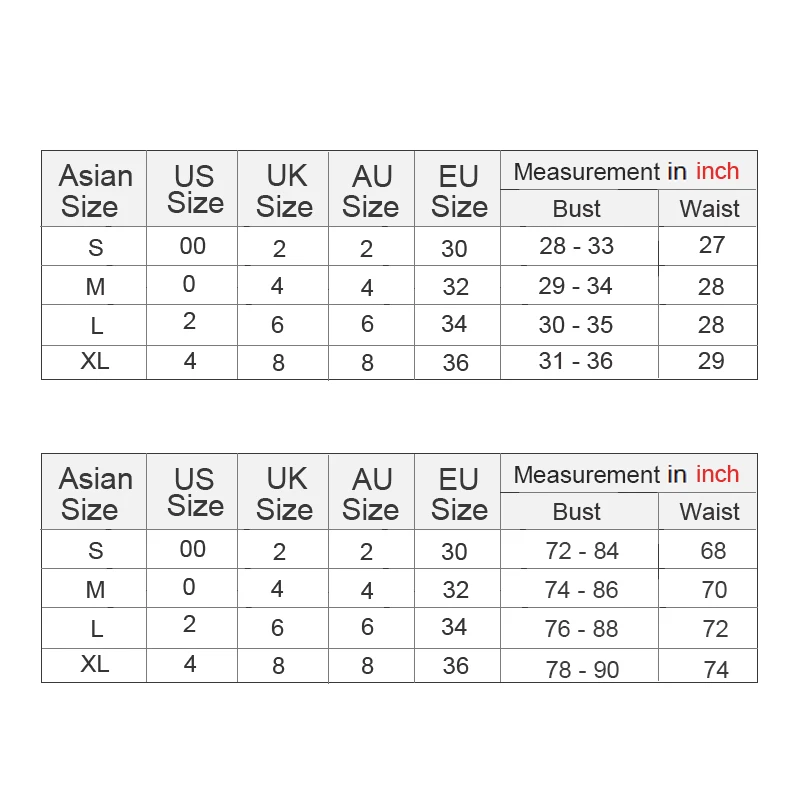Viewport: 800px width, 800px height.
Task: Click EU size 36 in the bottom table
Action: 458,665
